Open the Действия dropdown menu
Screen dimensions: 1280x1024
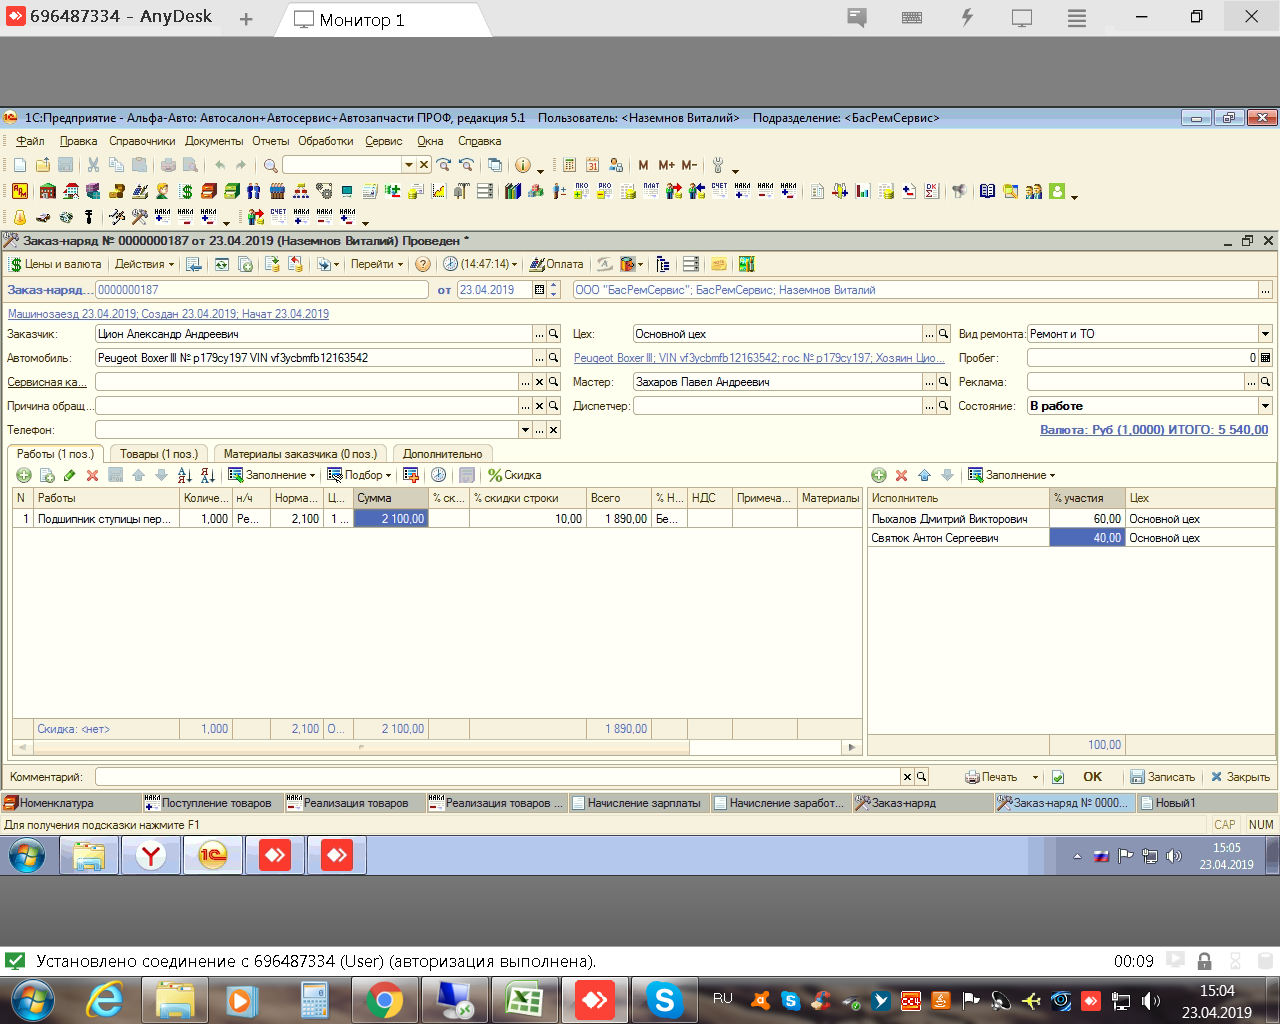(x=144, y=264)
